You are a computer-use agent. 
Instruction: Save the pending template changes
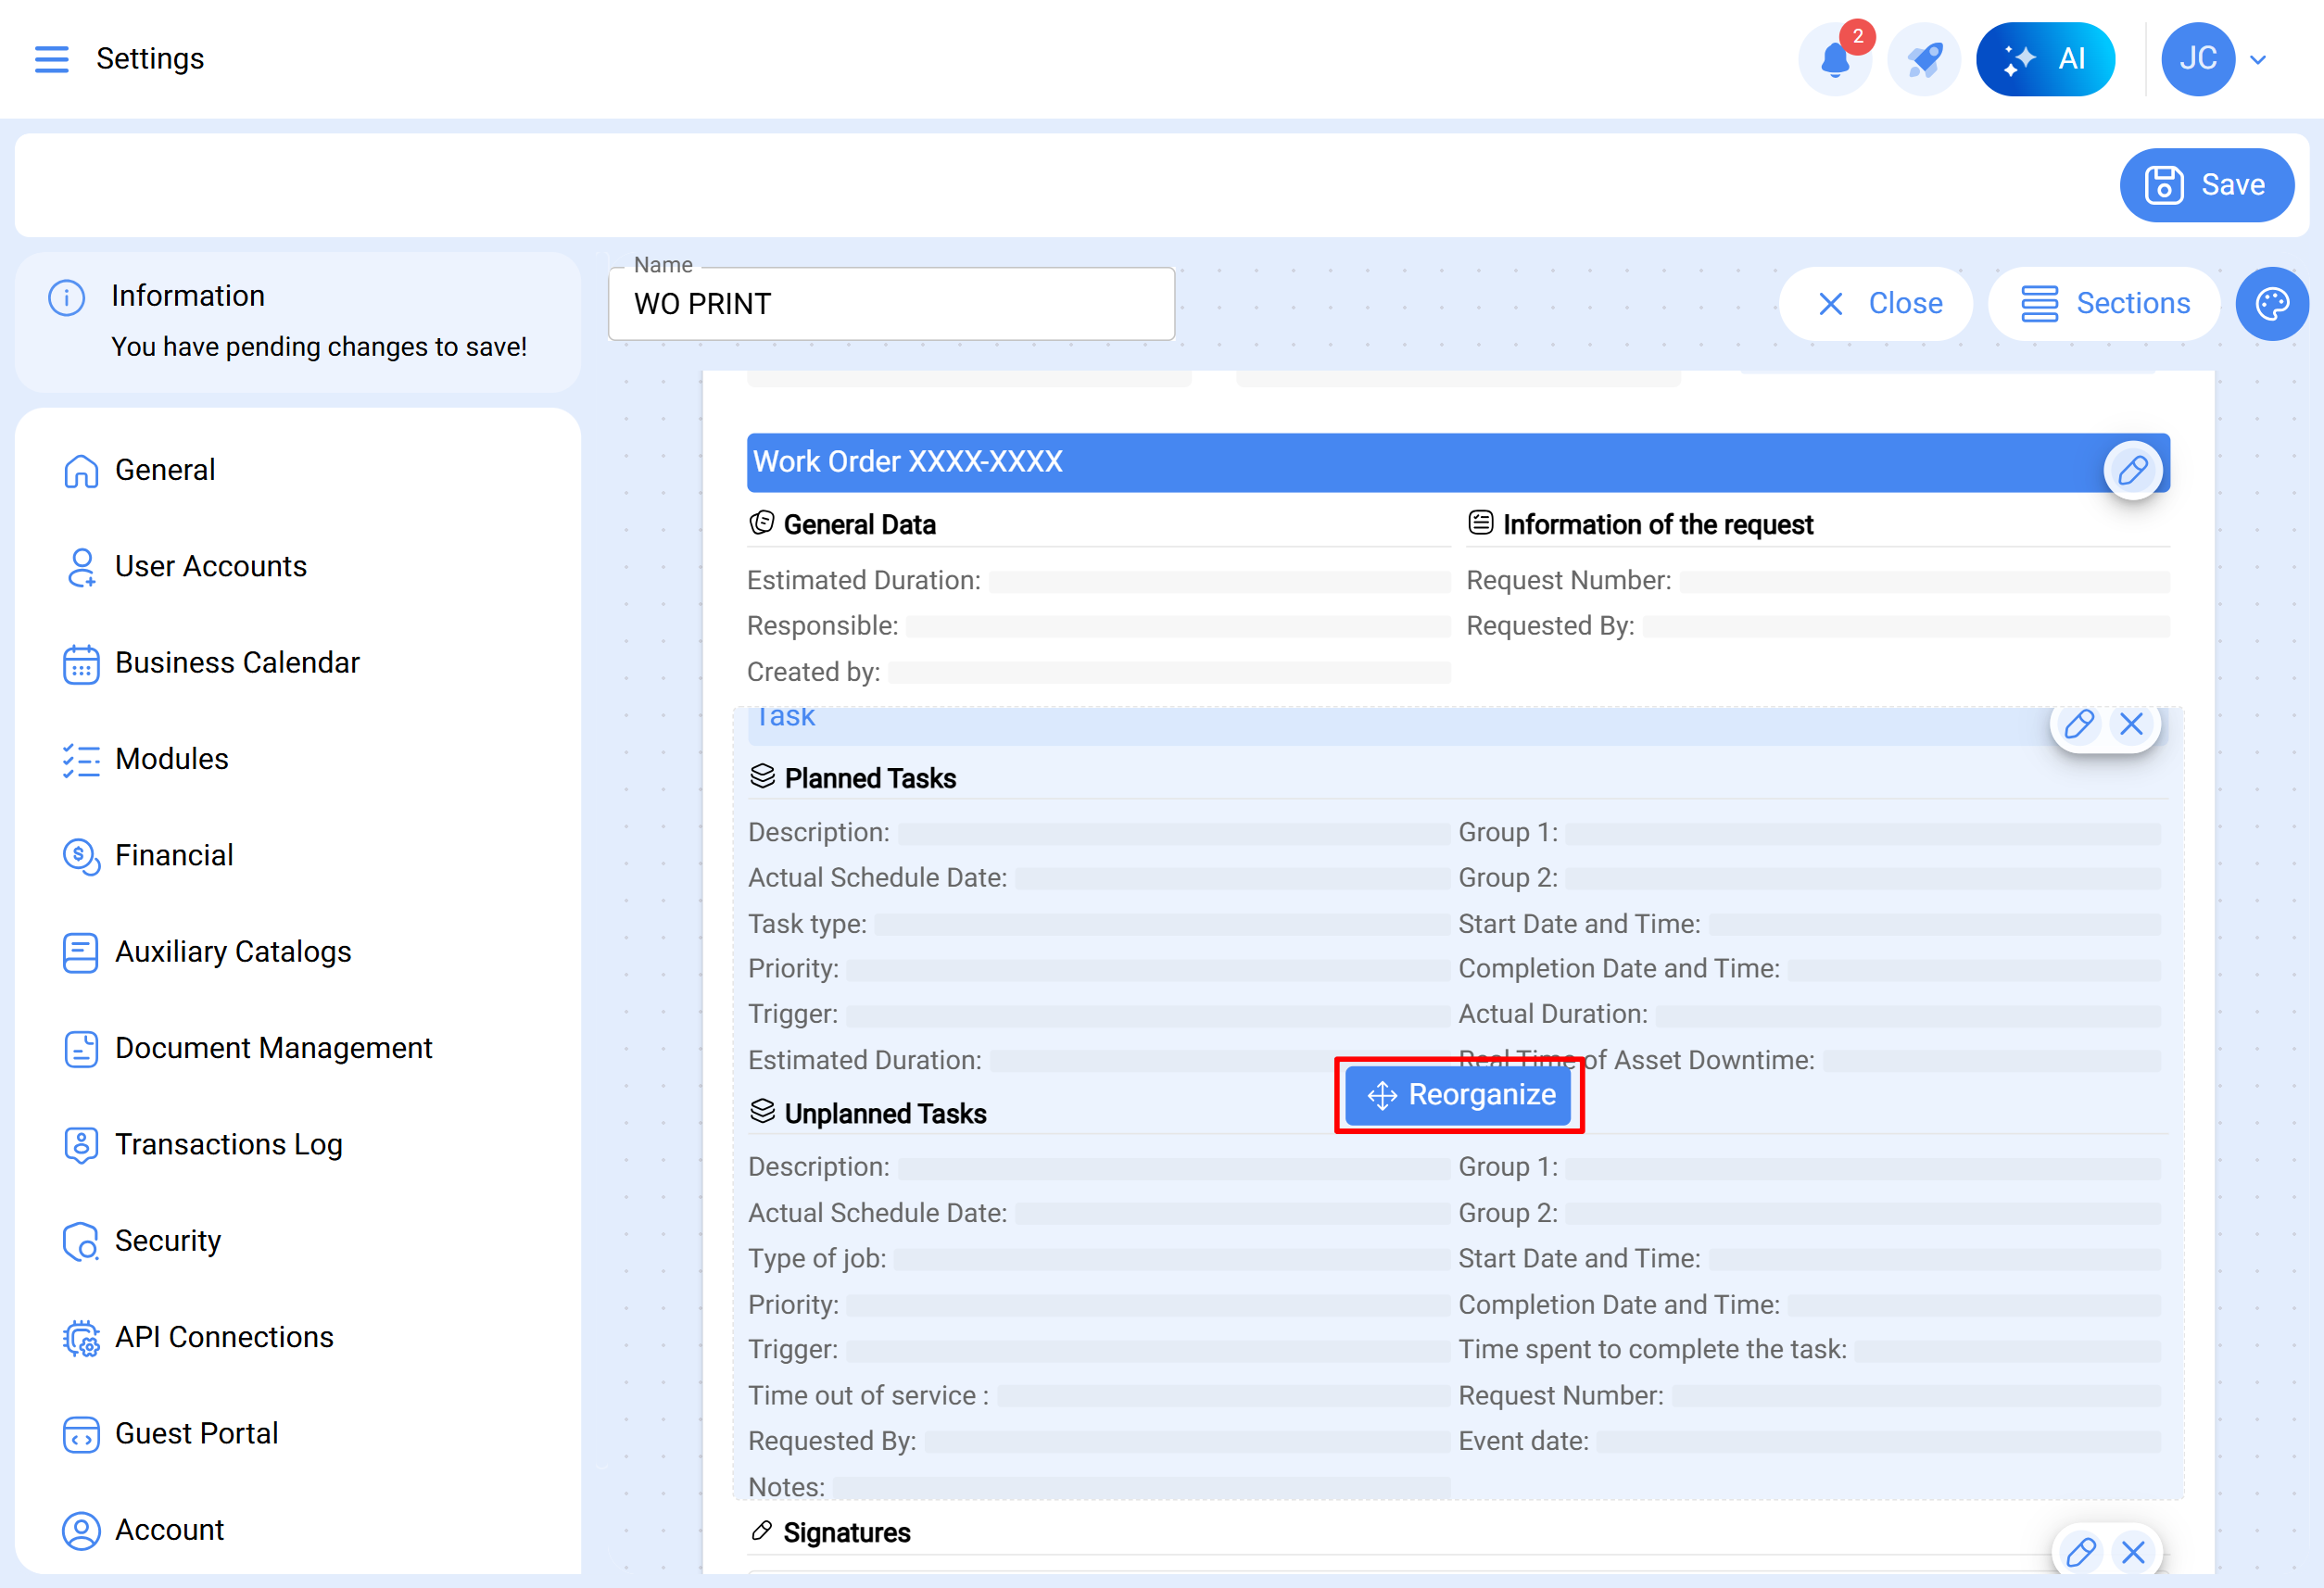[x=2206, y=184]
